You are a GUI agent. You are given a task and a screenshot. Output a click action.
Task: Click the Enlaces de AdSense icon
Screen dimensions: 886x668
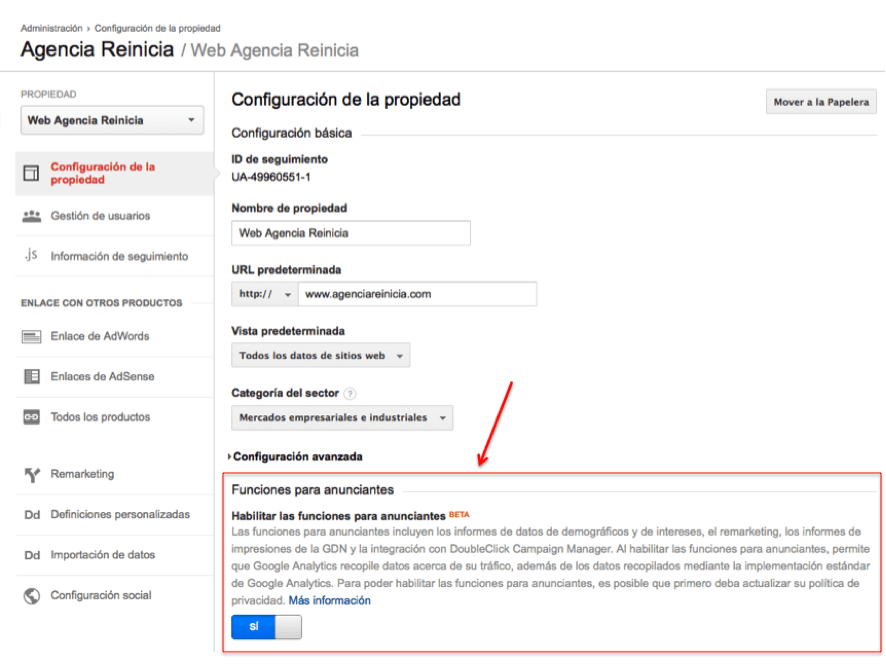click(31, 377)
